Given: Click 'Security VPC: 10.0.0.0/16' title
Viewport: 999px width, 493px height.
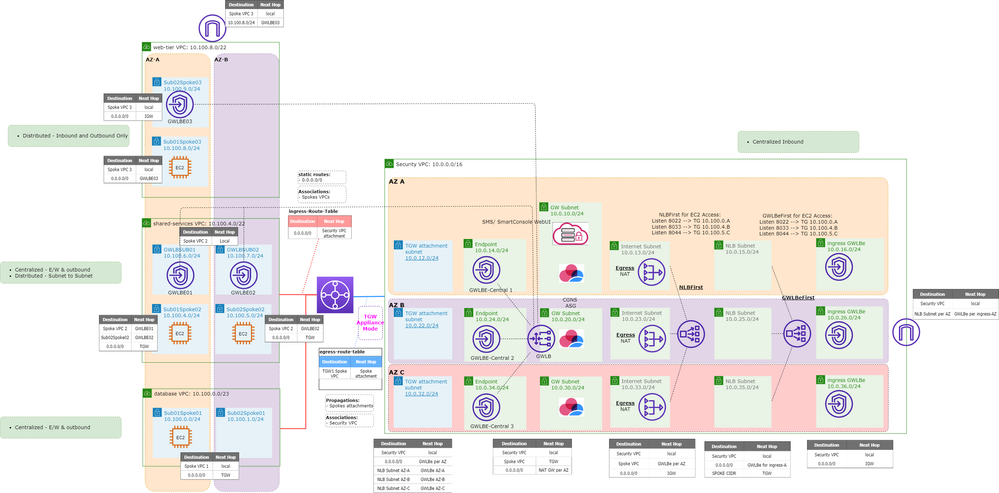Looking at the screenshot, I should [429, 164].
